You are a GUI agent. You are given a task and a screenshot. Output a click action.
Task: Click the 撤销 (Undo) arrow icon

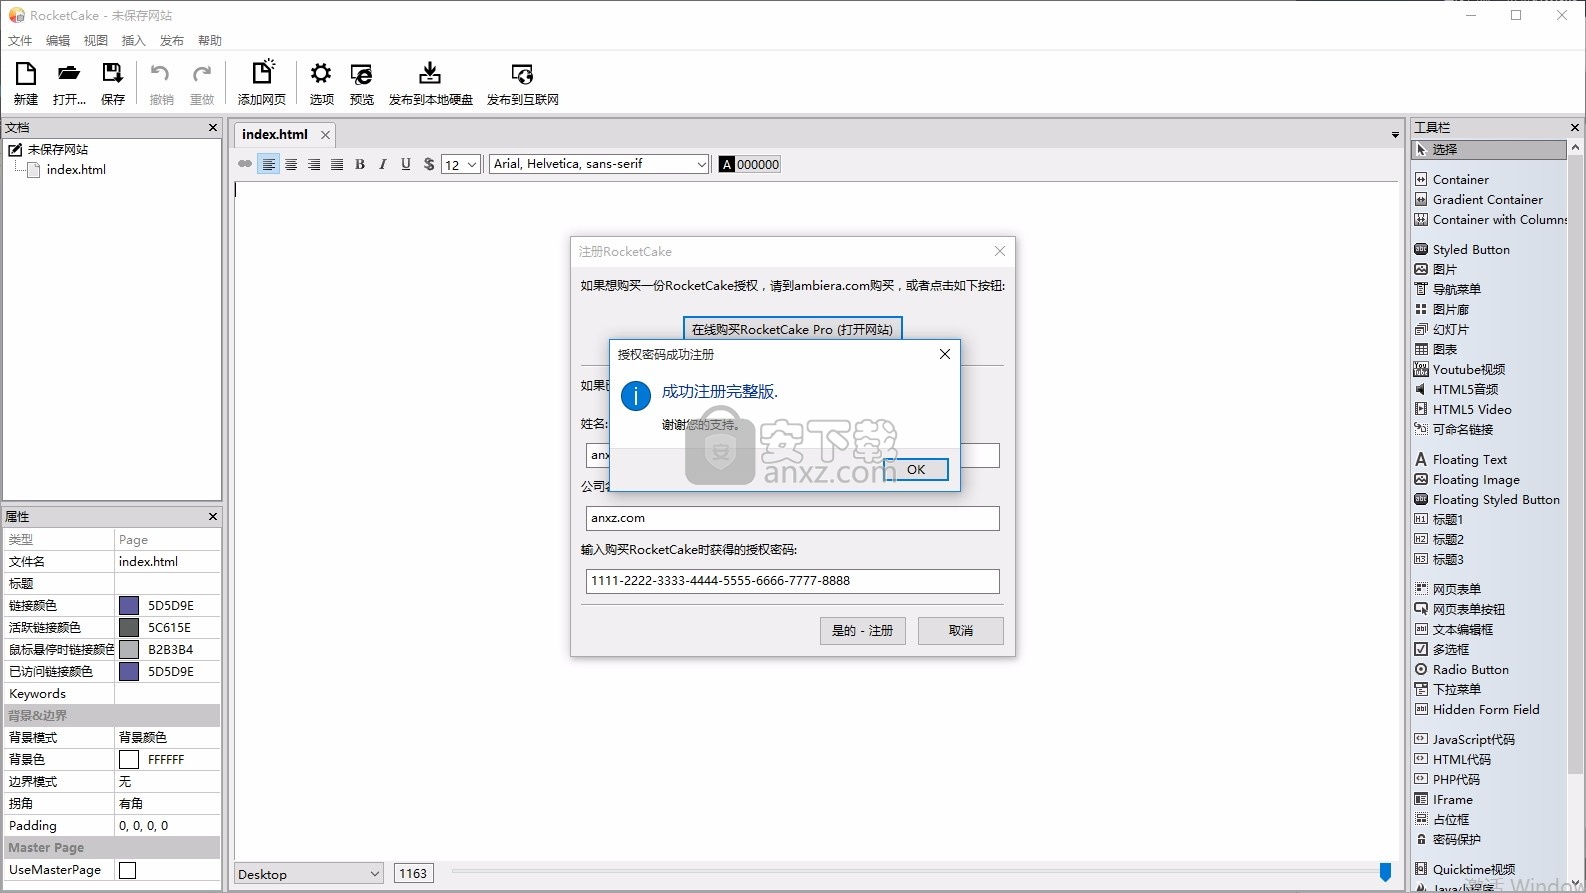[x=160, y=74]
